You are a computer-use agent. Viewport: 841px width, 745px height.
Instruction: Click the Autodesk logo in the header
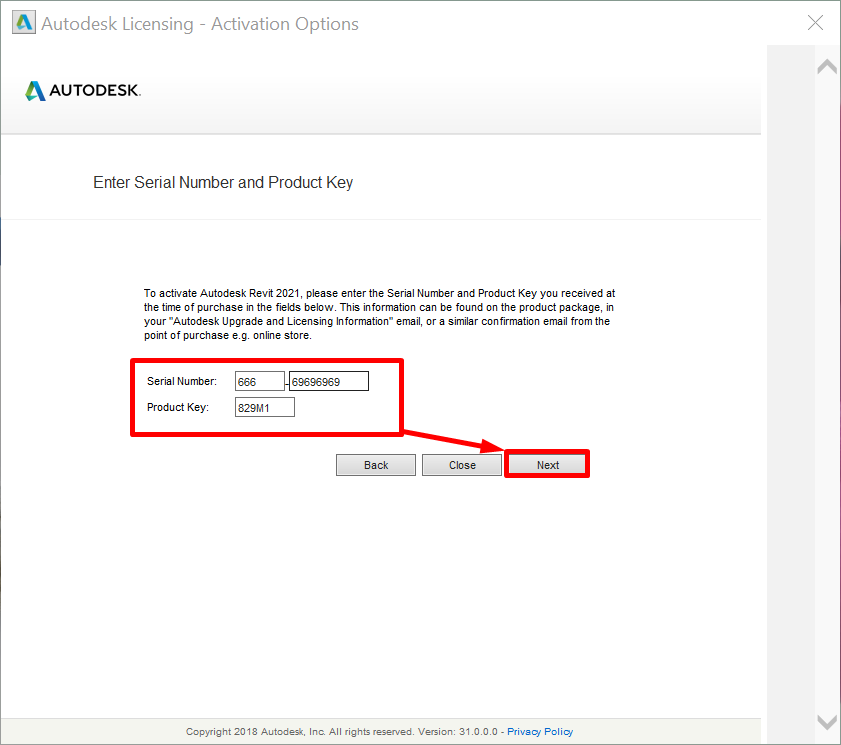[x=83, y=90]
